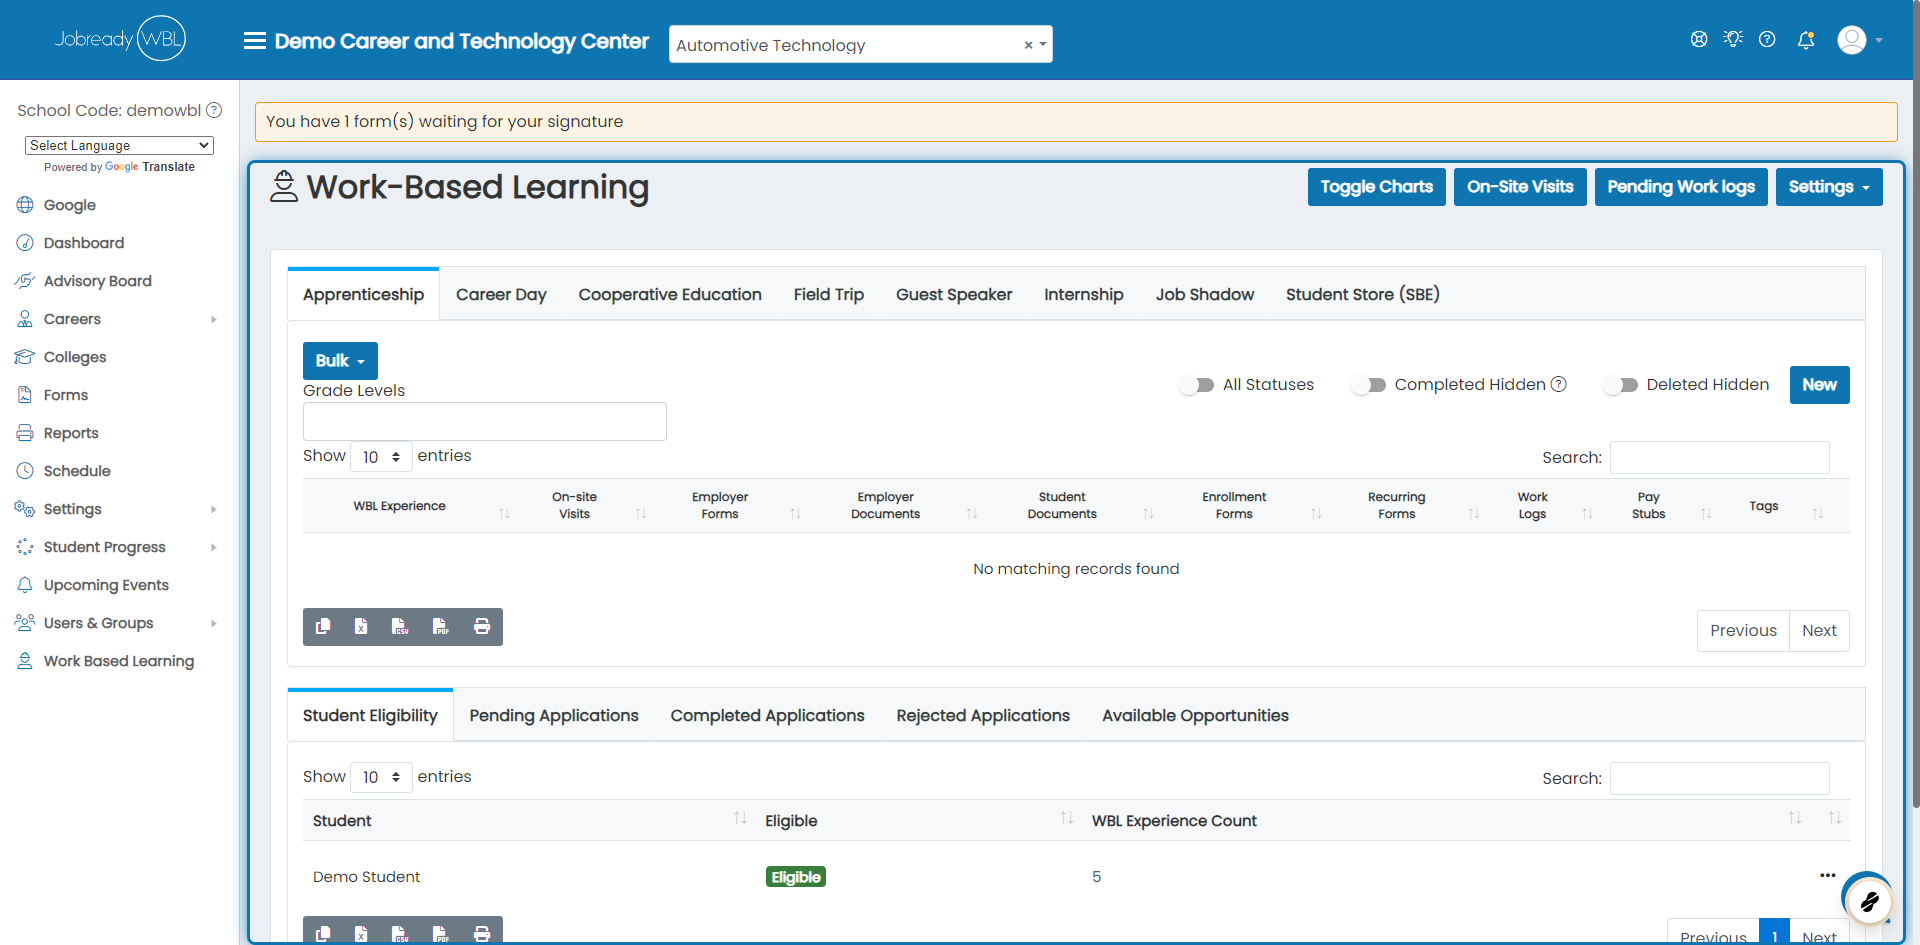
Task: Open the user profile avatar menu
Action: 1860,40
